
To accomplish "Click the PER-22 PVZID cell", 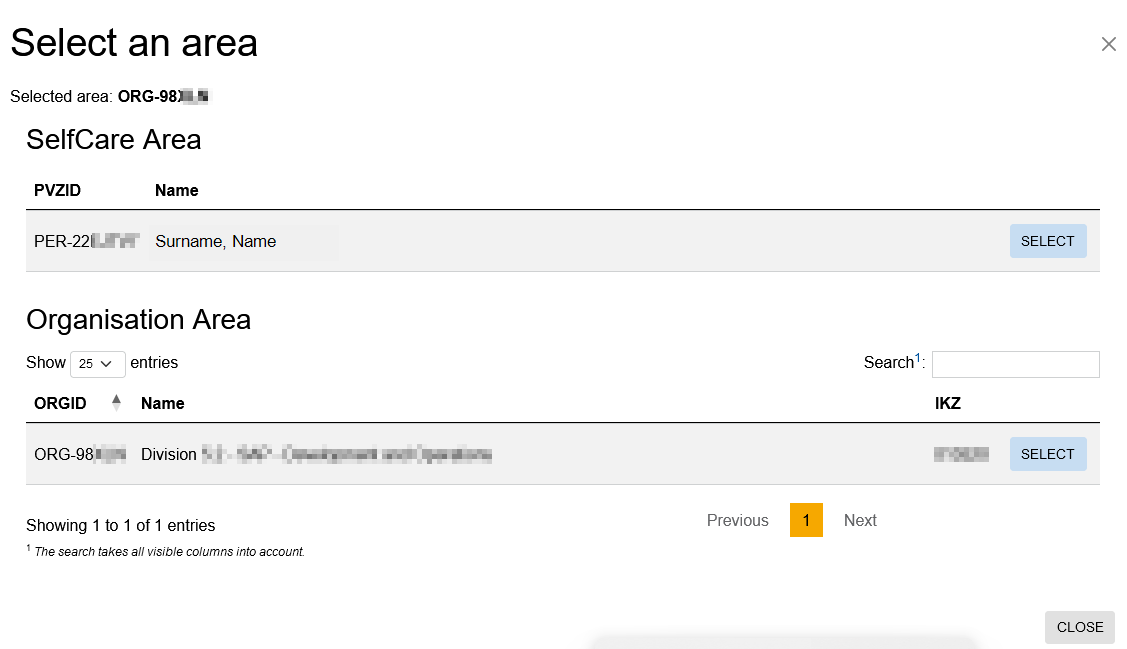I will [x=85, y=241].
